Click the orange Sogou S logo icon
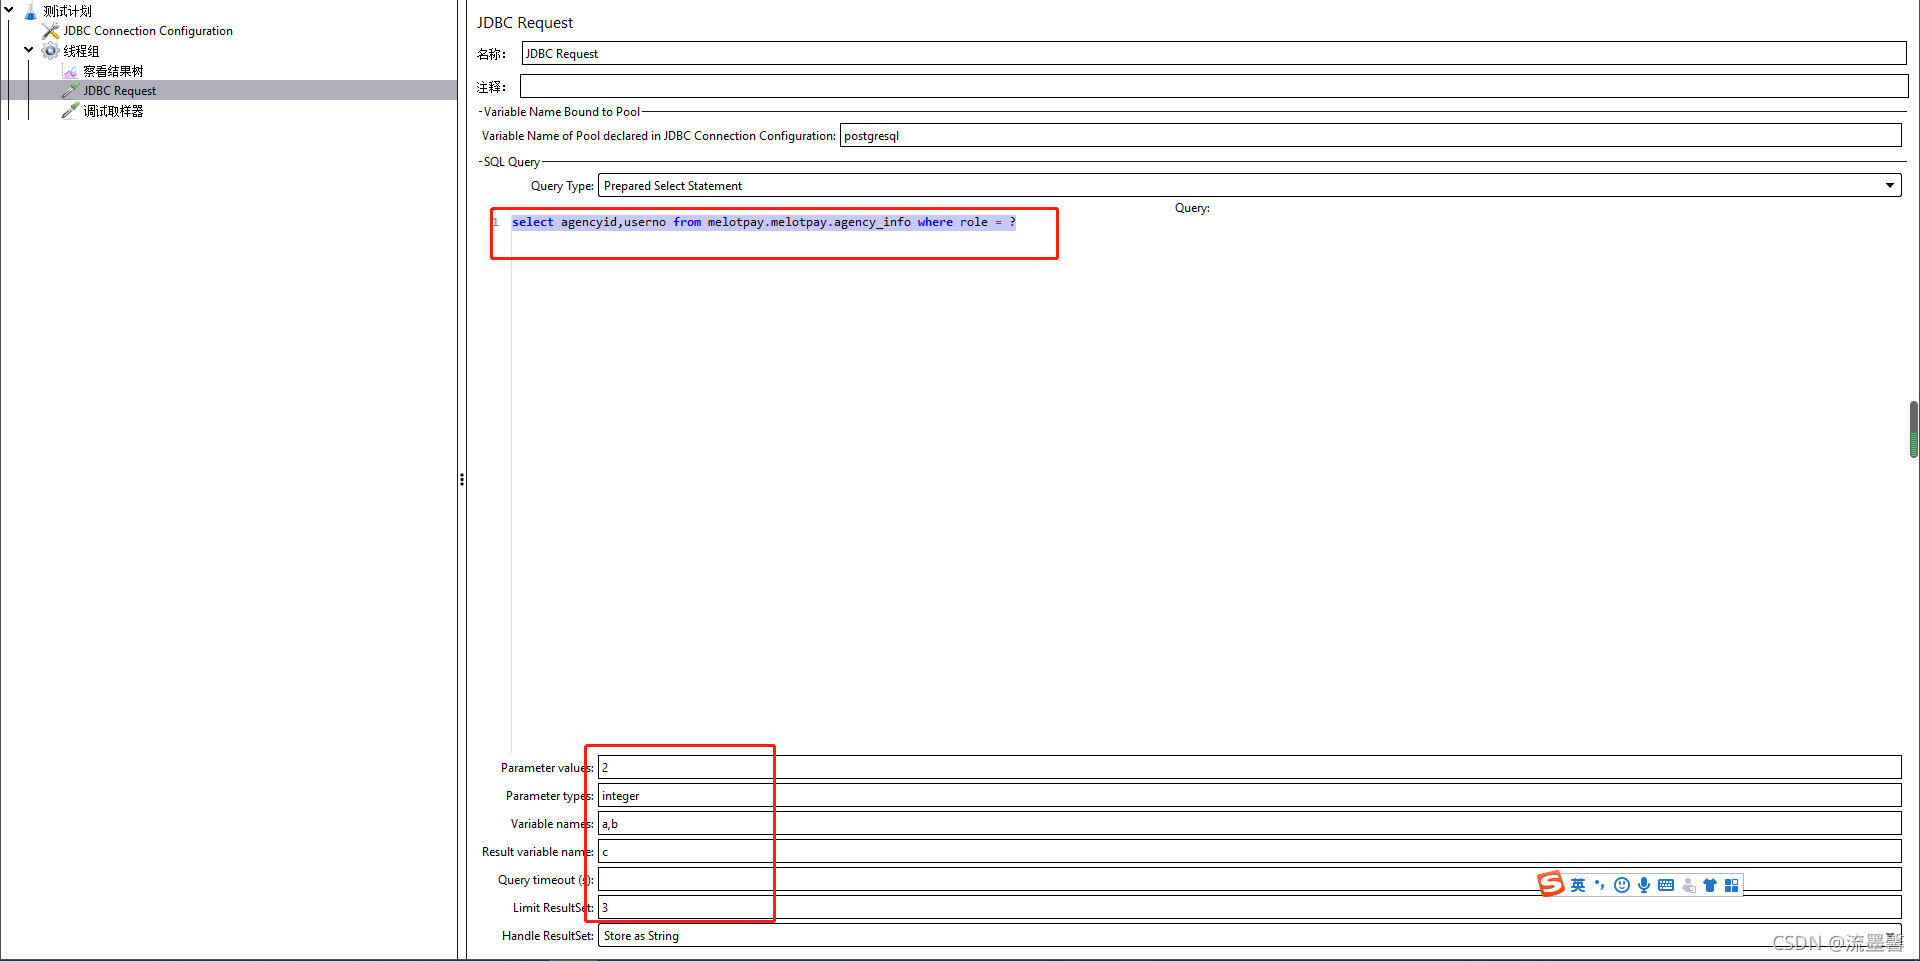1920x961 pixels. click(x=1550, y=884)
